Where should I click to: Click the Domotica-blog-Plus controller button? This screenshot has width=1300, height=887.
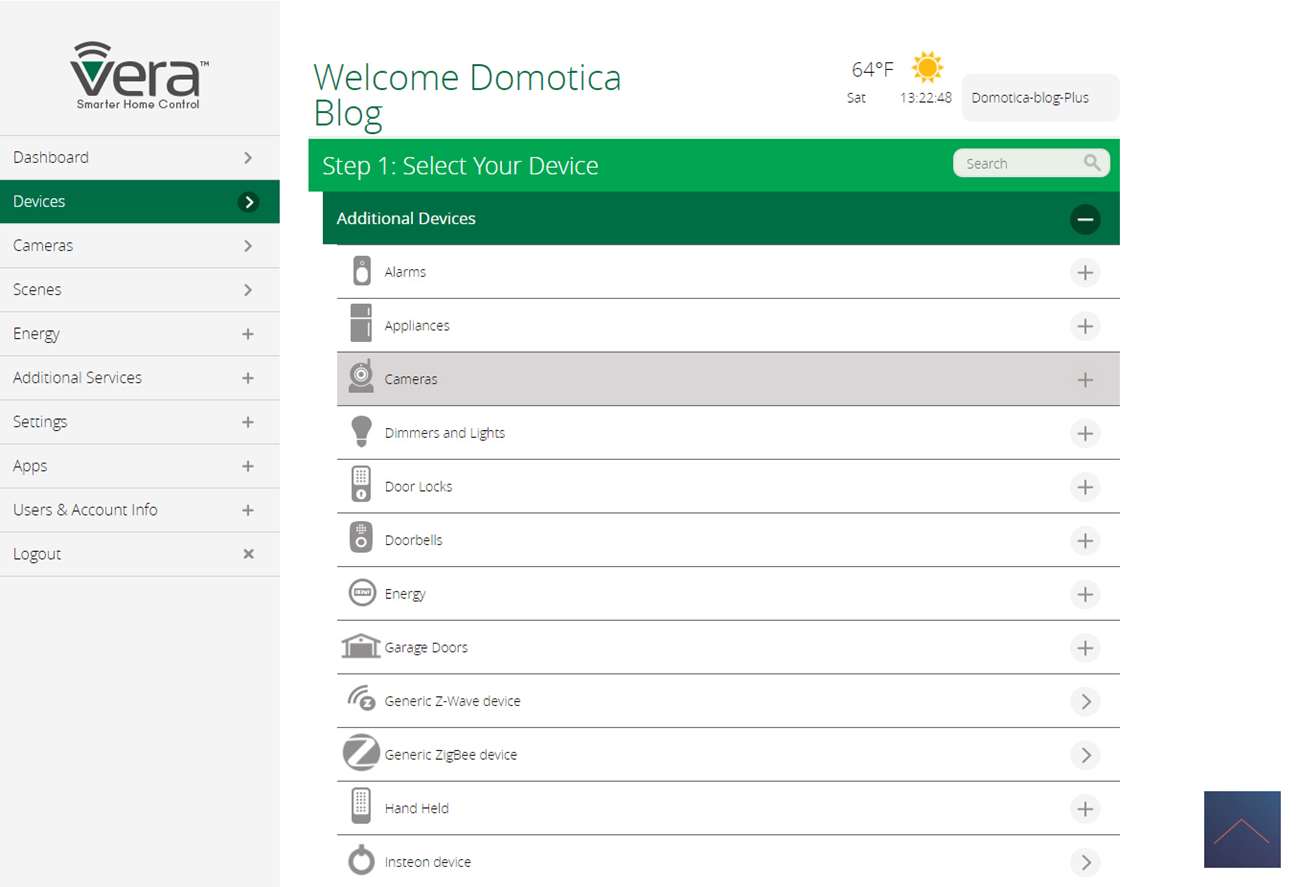click(x=1040, y=98)
